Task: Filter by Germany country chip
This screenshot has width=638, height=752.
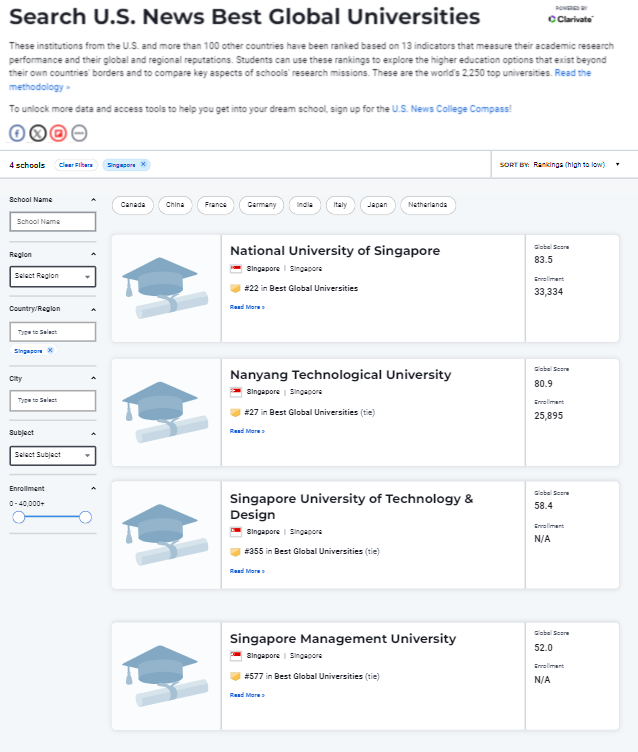Action: click(x=261, y=205)
